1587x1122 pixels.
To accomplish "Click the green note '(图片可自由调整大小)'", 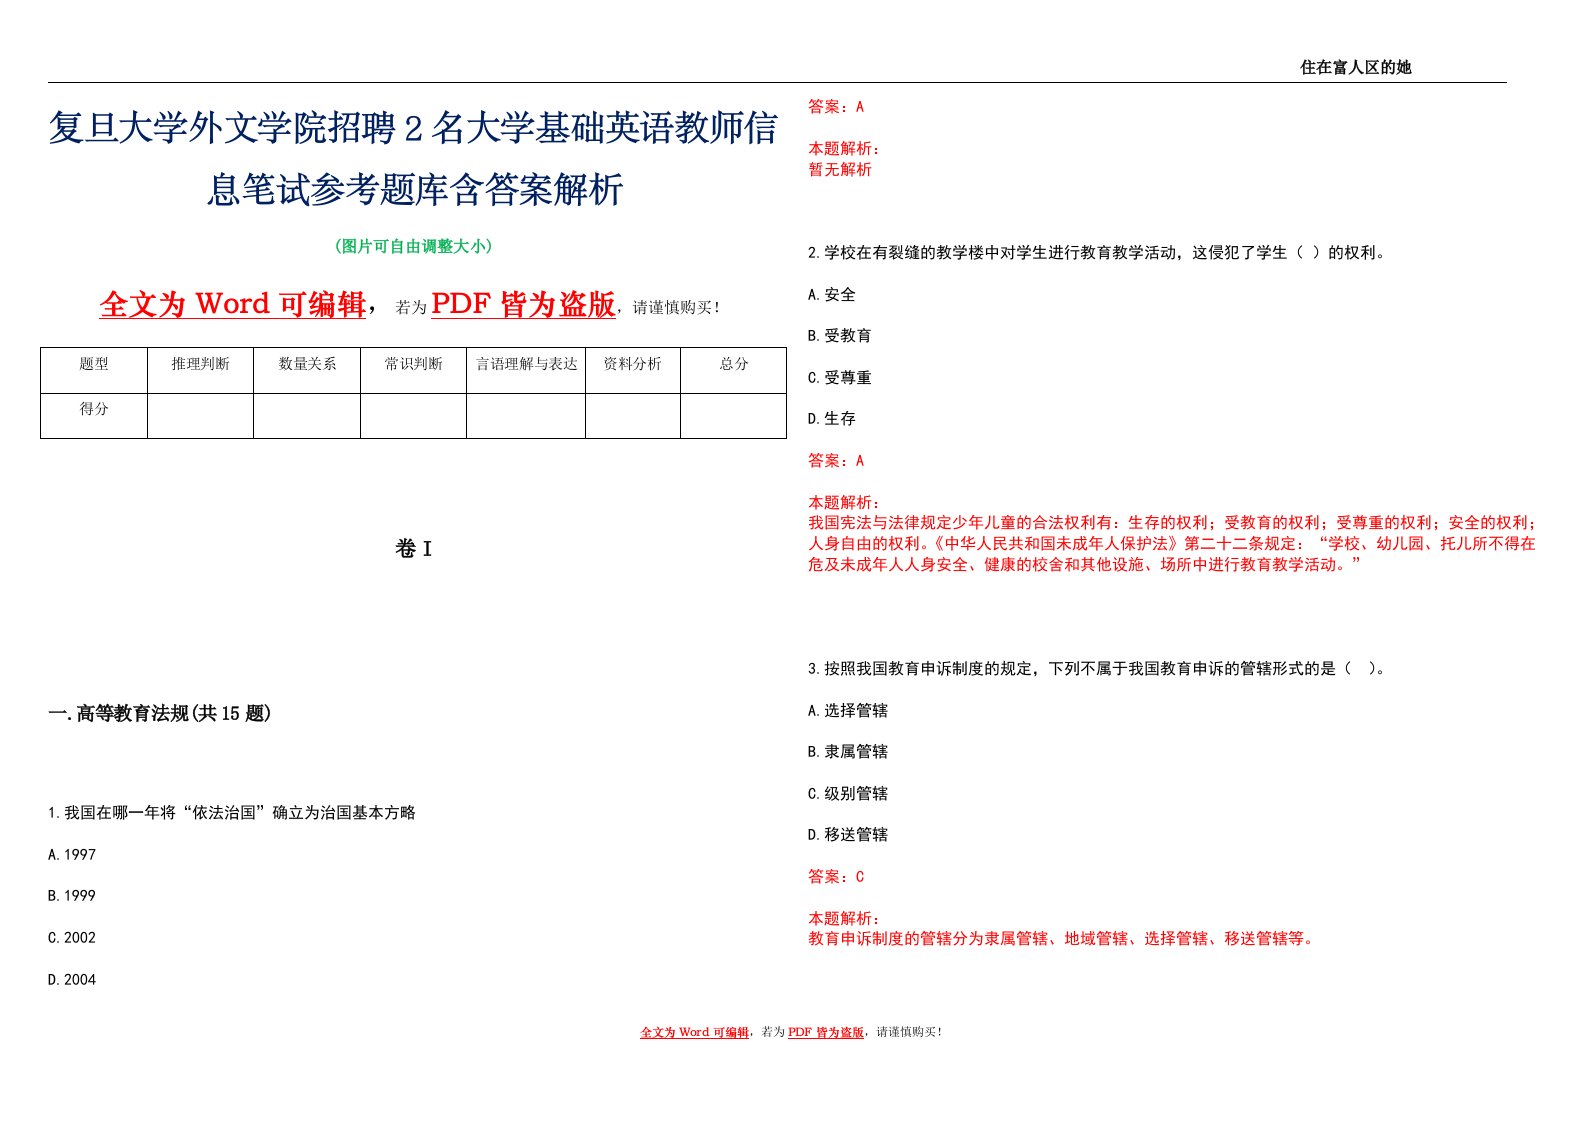I will pyautogui.click(x=413, y=246).
